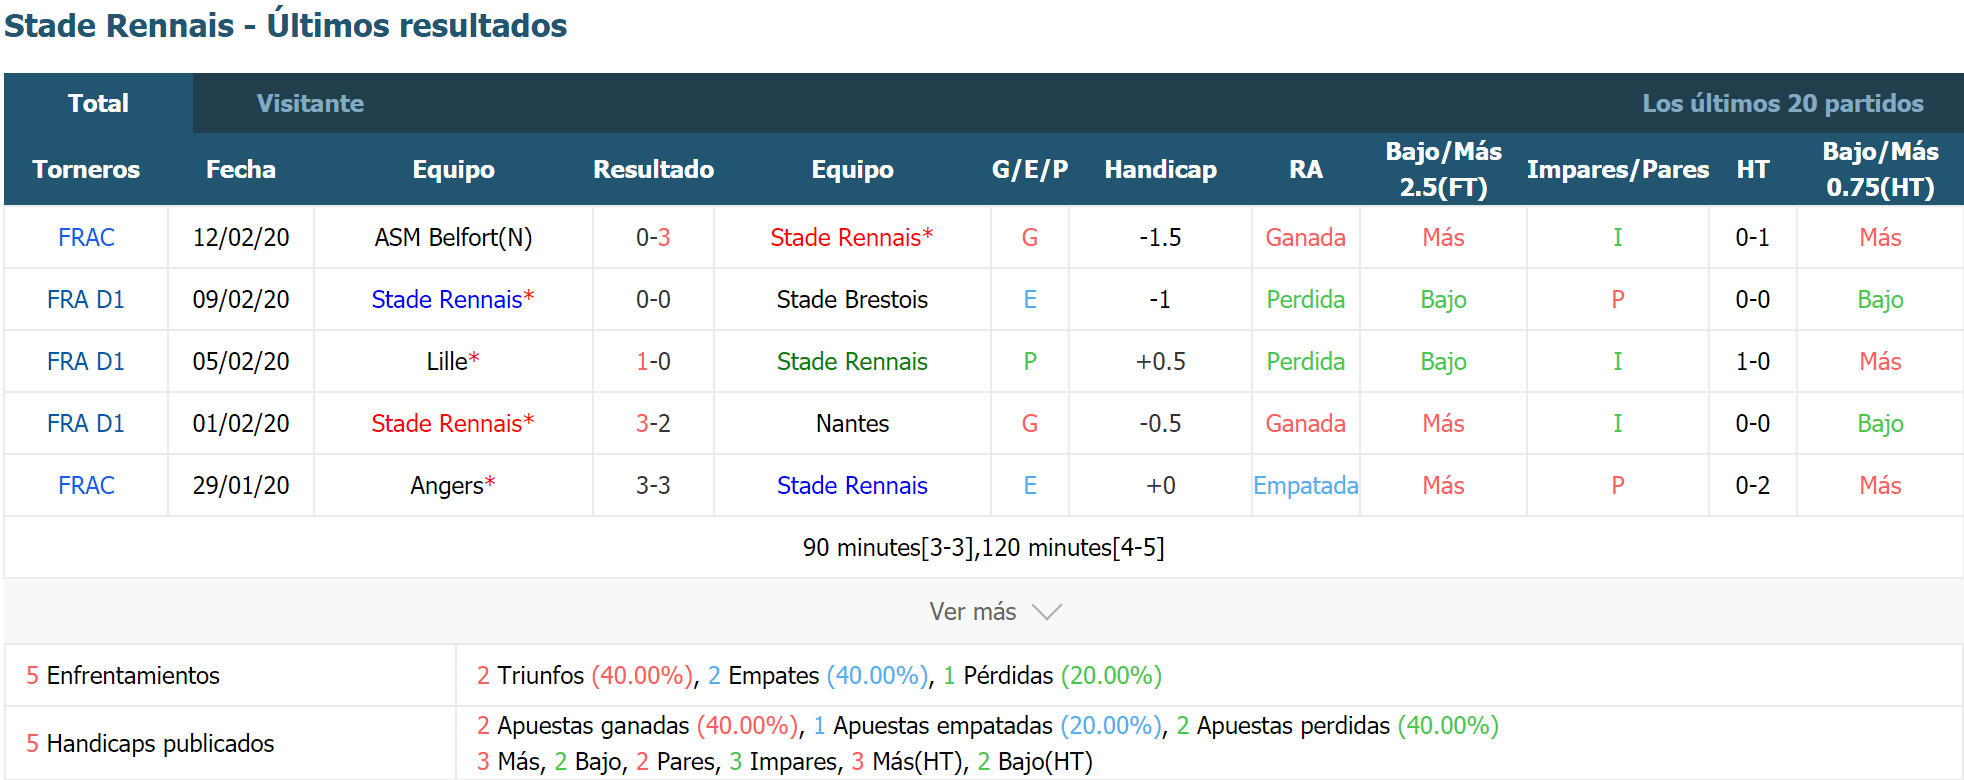This screenshot has height=780, width=1964.
Task: Open the Los últimos 20 partidos selector
Action: coord(1782,103)
